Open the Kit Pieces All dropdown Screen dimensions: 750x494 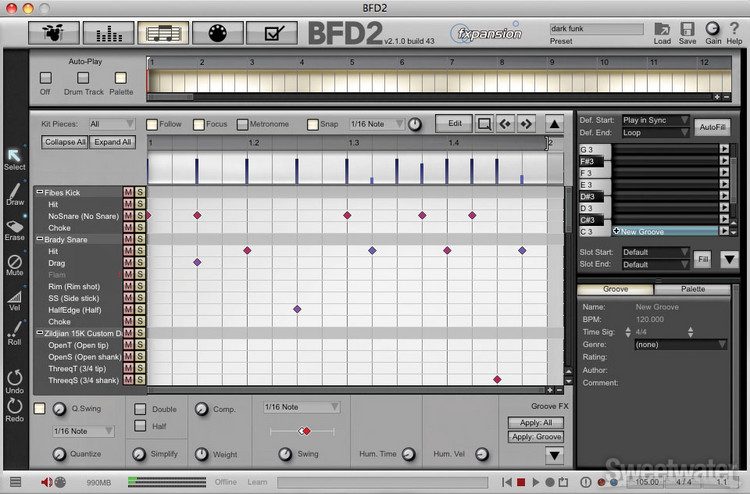(x=111, y=124)
